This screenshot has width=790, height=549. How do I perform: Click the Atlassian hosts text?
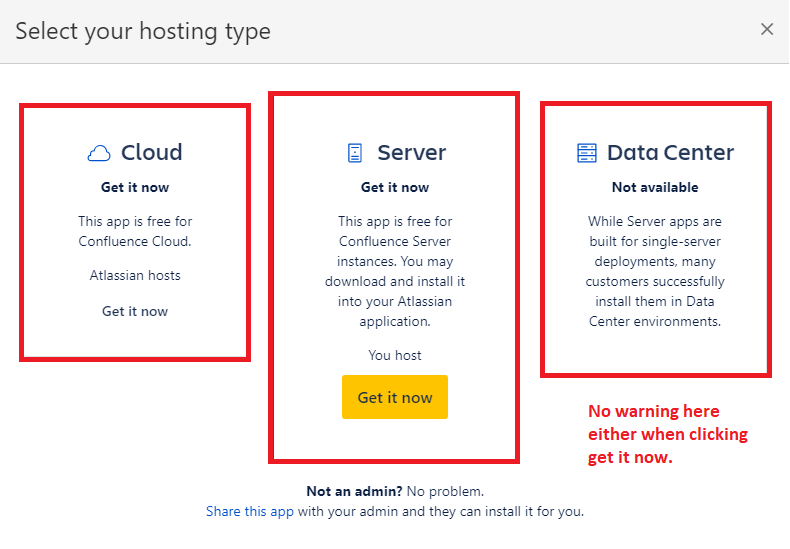(135, 276)
